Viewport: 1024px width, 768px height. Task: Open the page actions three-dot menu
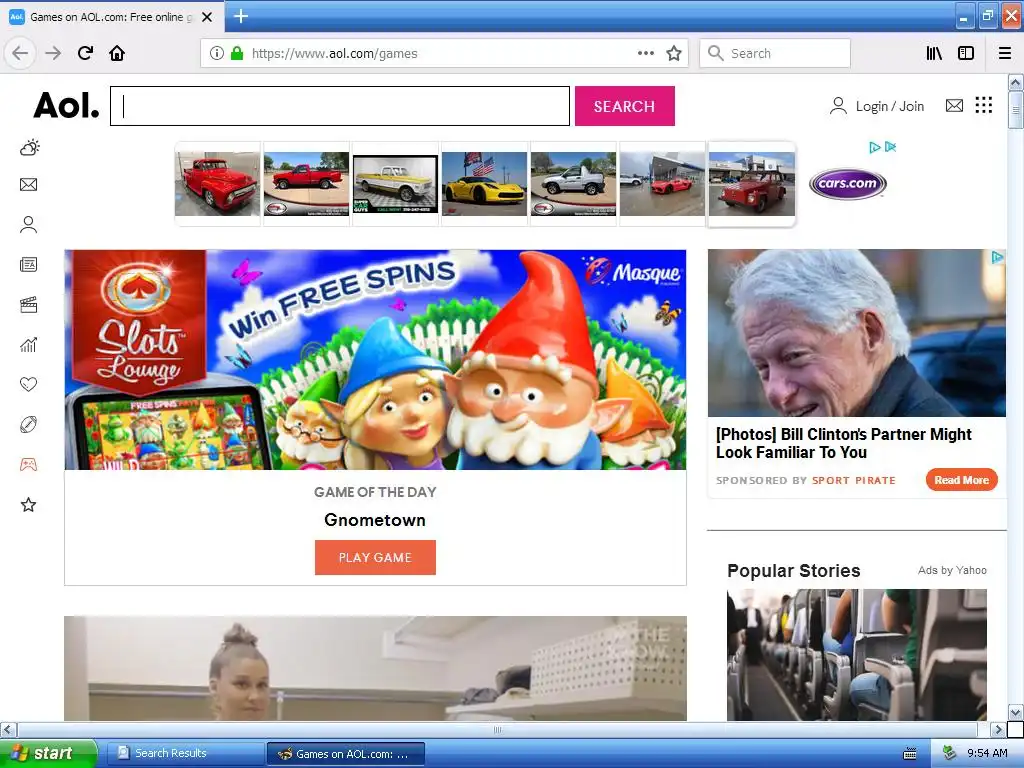[x=646, y=53]
